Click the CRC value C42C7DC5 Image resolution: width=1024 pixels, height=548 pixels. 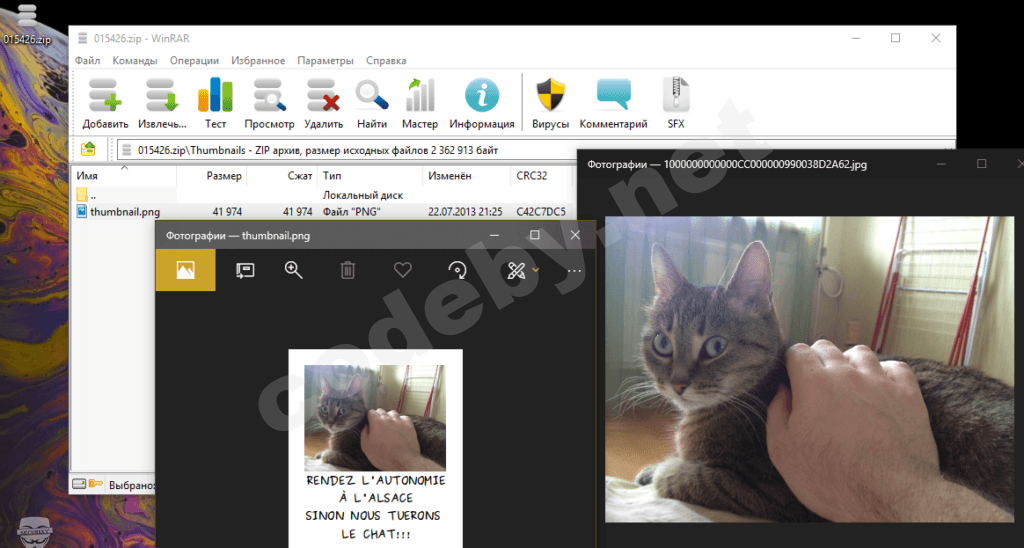(x=541, y=212)
